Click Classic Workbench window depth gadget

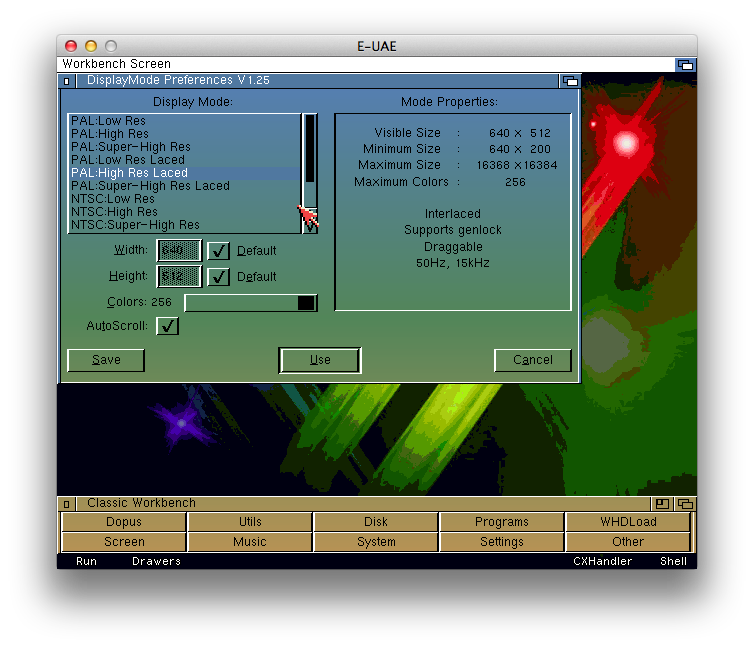[x=685, y=504]
